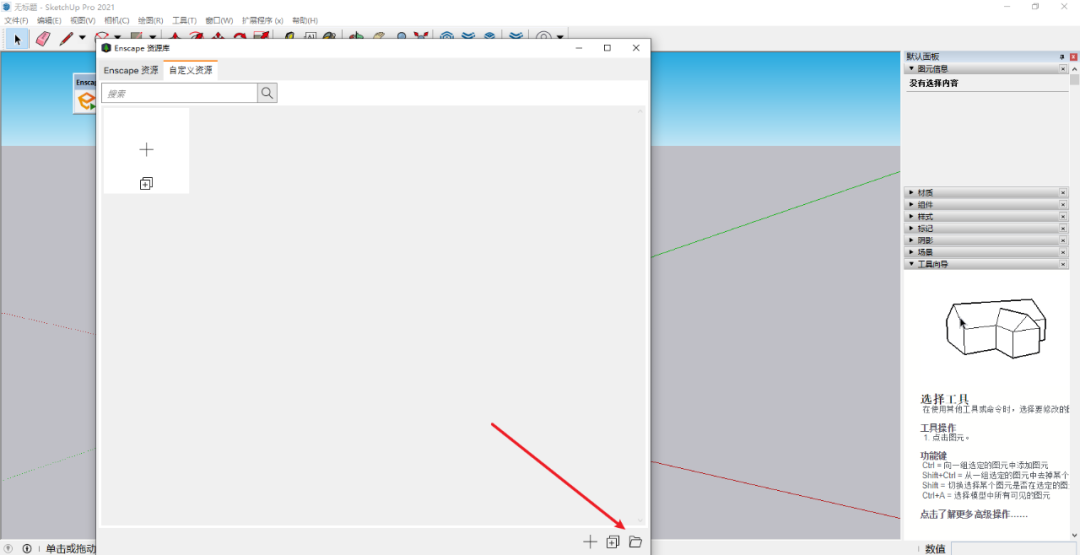Screen dimensions: 1080x555
Task: Select the Eraser tool
Action: [x=42, y=38]
